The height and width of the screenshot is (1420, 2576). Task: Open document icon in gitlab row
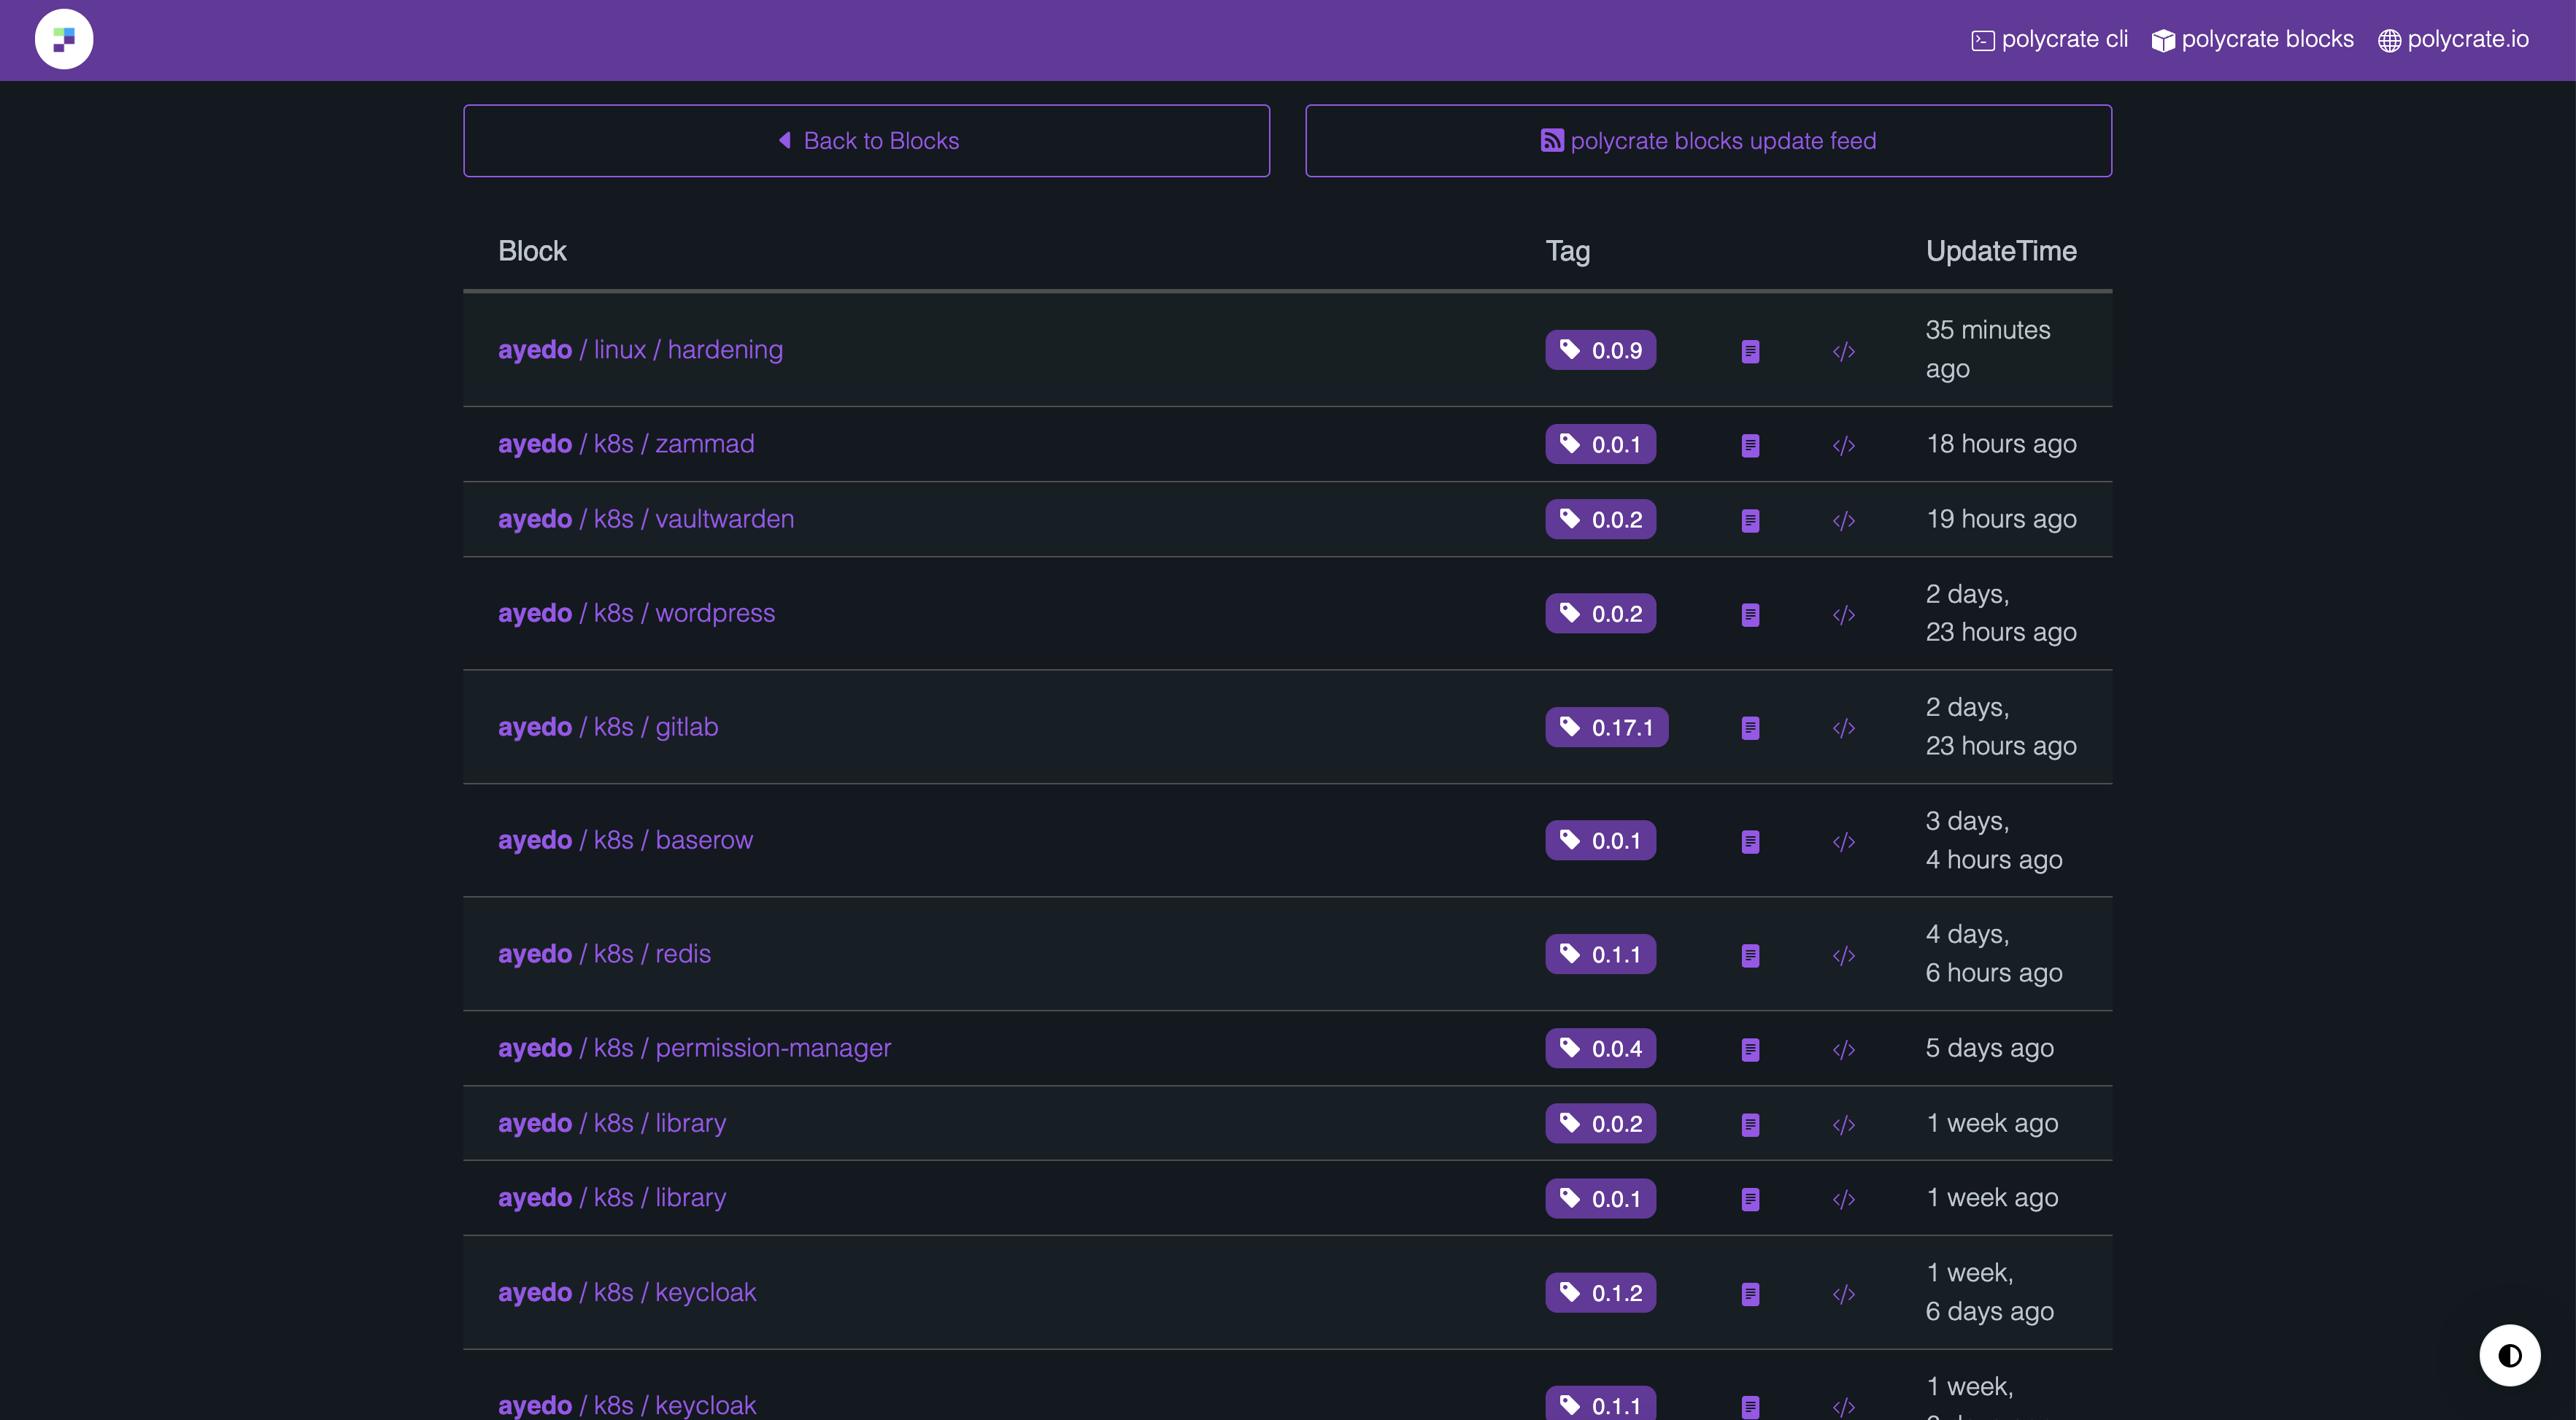coord(1750,728)
